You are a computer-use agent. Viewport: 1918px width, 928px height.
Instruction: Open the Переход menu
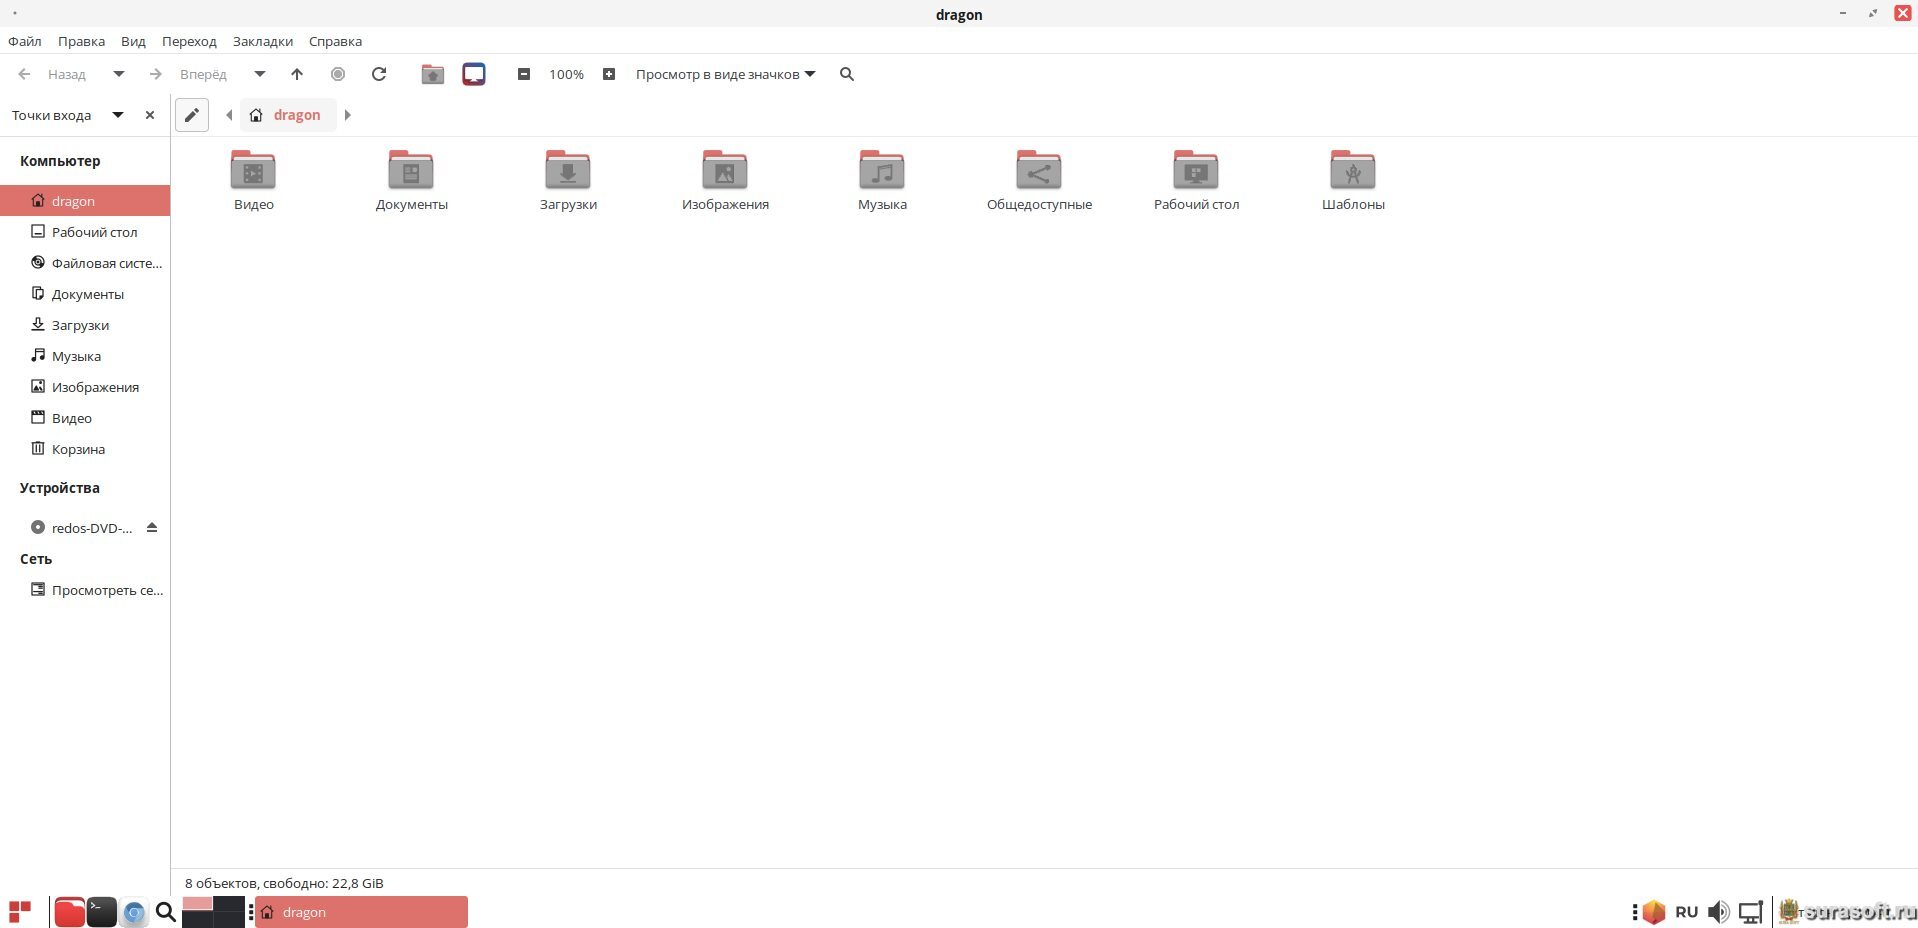[x=189, y=41]
